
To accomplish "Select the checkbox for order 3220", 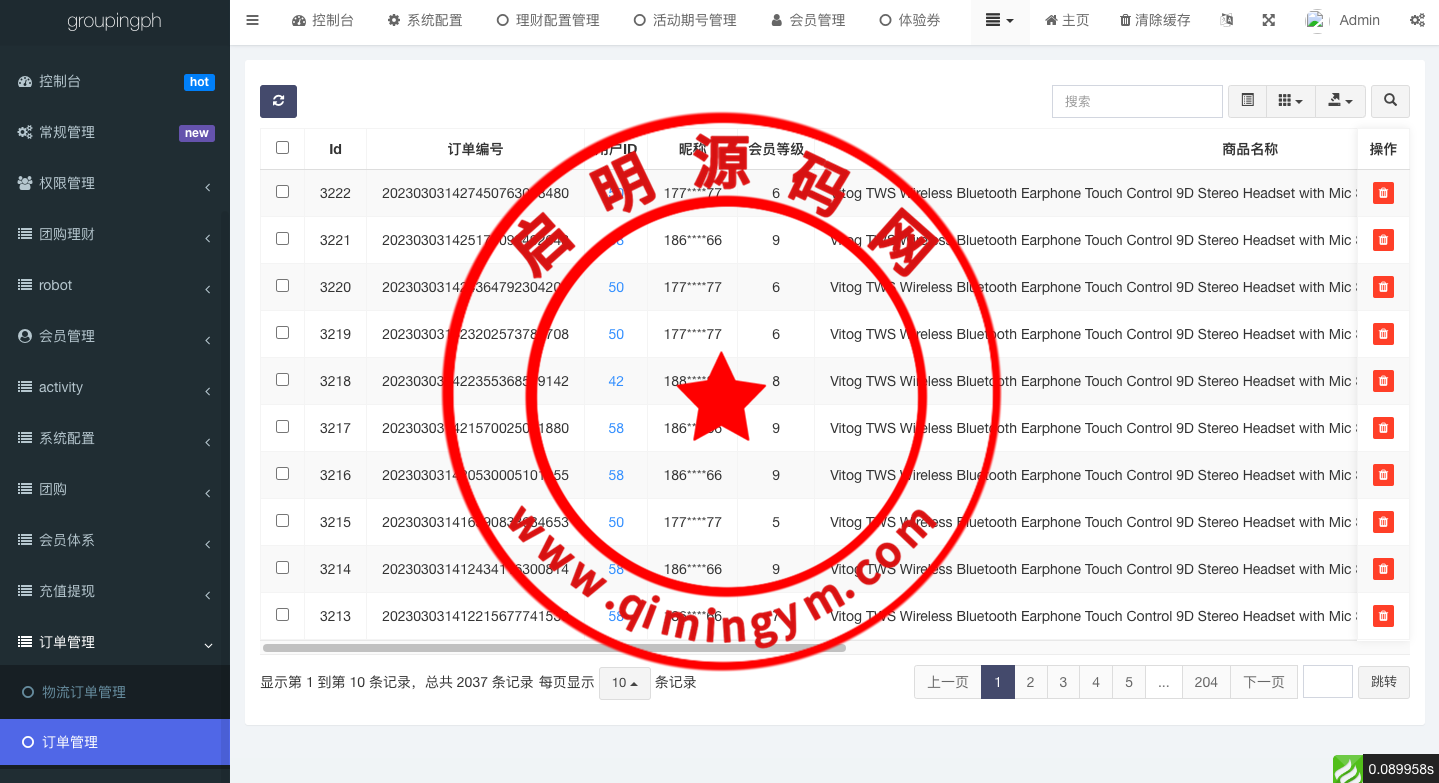I will pyautogui.click(x=282, y=286).
